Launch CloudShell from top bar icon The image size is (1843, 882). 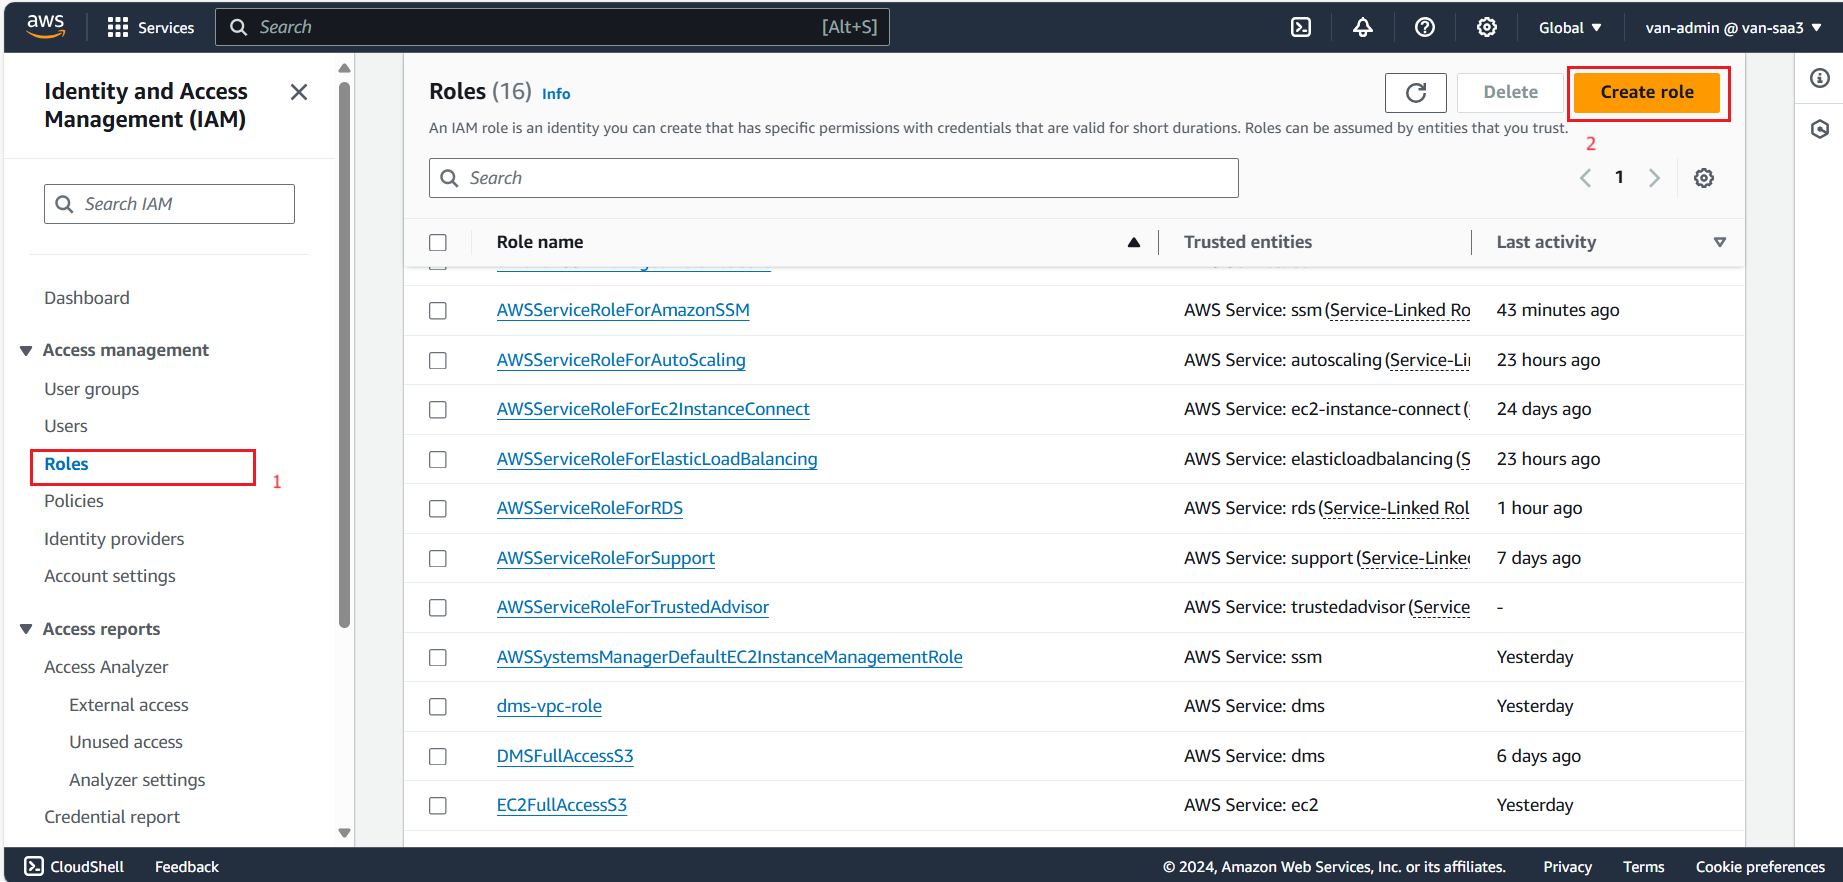pos(1301,27)
